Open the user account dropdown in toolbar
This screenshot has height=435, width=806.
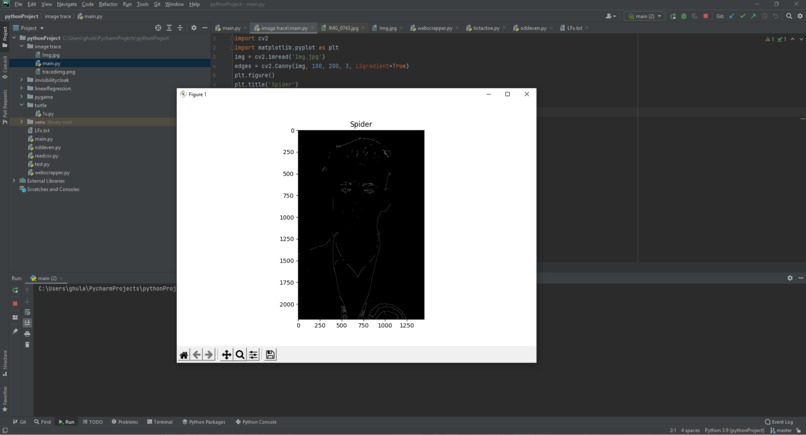(x=611, y=16)
